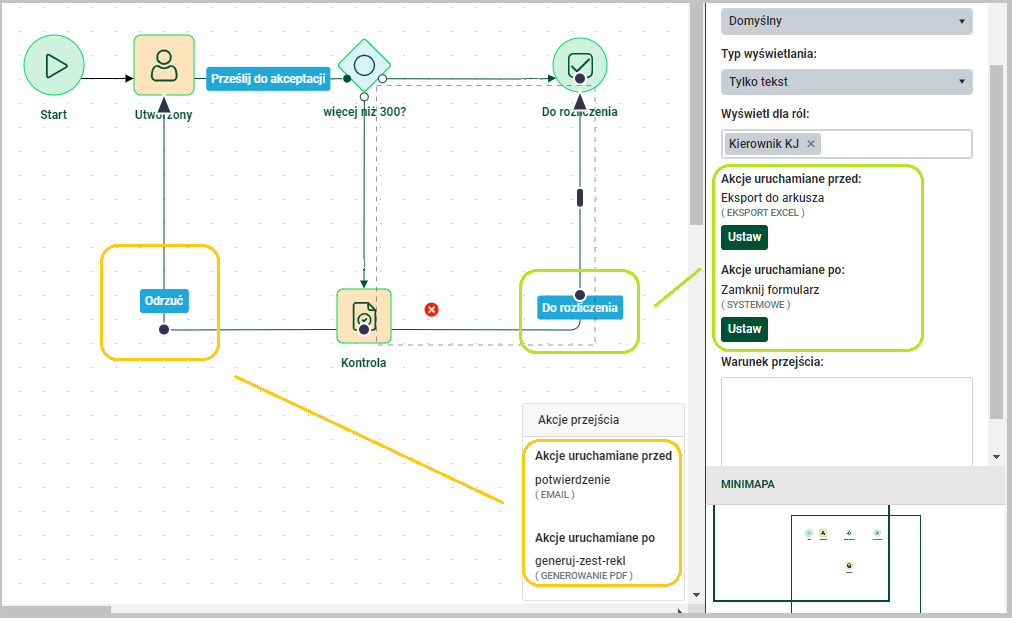
Task: Remove the Kierownik KJ role tag
Action: [x=811, y=144]
